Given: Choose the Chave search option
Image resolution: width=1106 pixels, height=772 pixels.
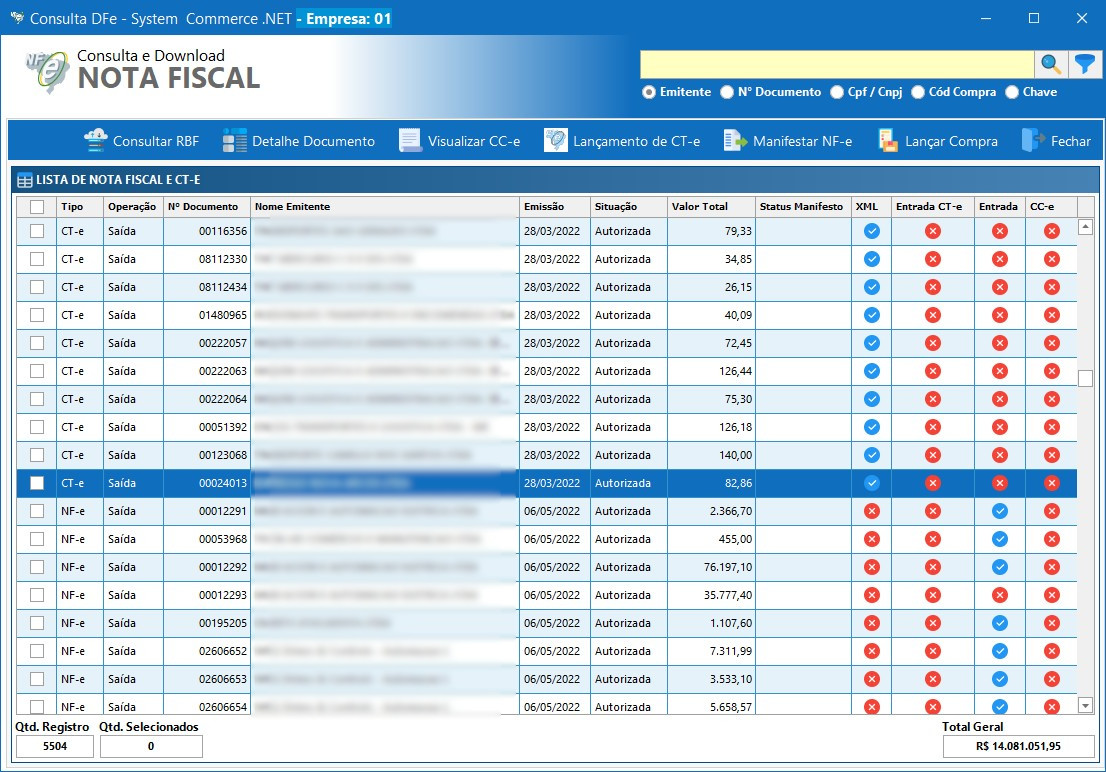Looking at the screenshot, I should click(1014, 92).
